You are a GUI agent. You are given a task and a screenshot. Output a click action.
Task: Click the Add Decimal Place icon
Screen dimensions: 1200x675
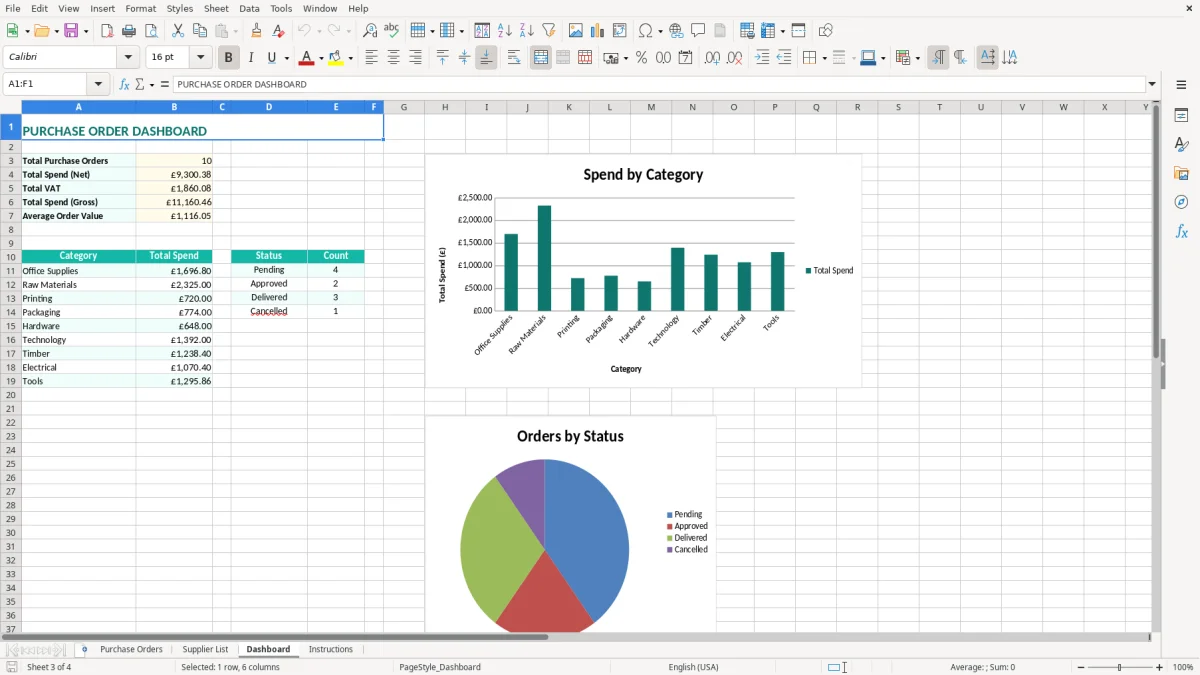(x=712, y=58)
